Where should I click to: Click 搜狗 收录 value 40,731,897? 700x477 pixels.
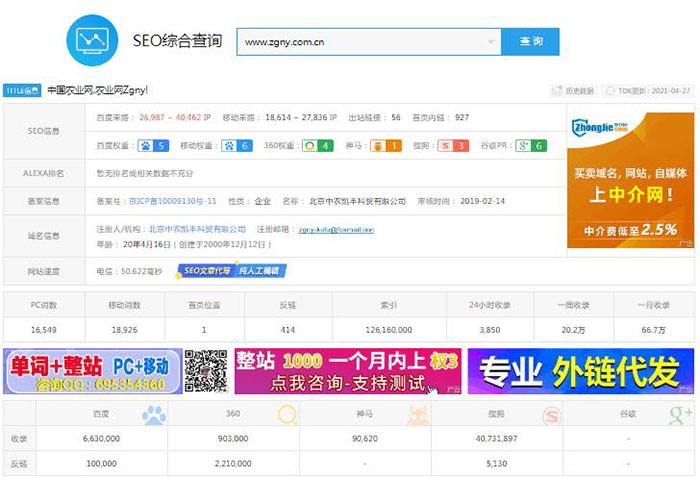point(496,439)
